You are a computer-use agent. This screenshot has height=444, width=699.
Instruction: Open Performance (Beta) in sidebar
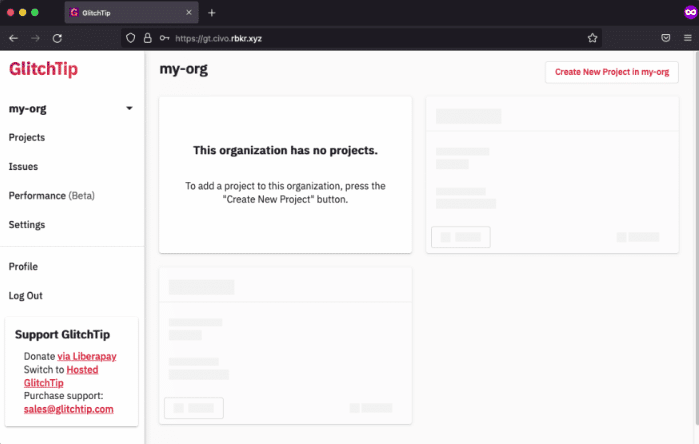pos(52,196)
